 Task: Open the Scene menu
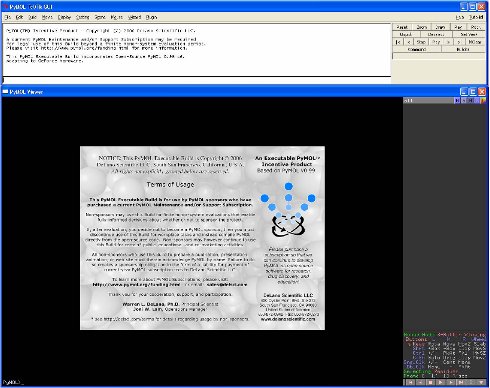coord(100,17)
